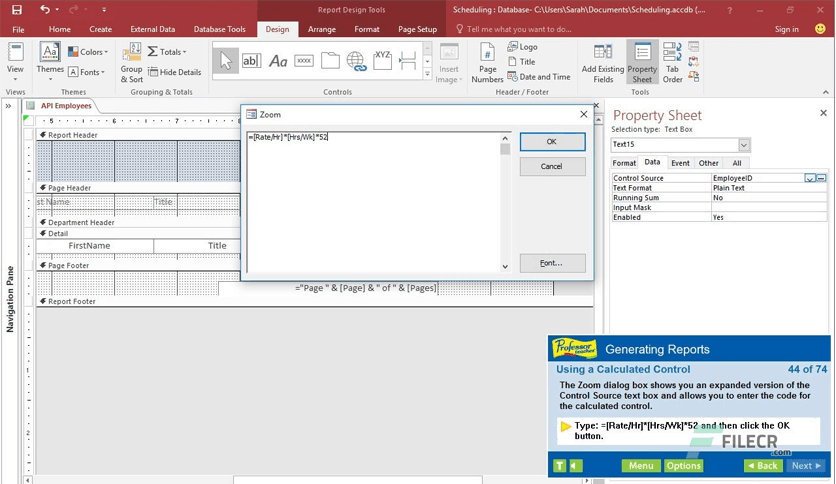836x484 pixels.
Task: Click the Group & Sort button
Action: coord(132,63)
